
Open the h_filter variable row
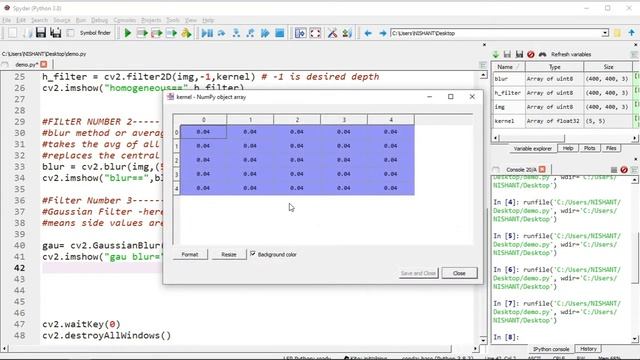click(562, 93)
